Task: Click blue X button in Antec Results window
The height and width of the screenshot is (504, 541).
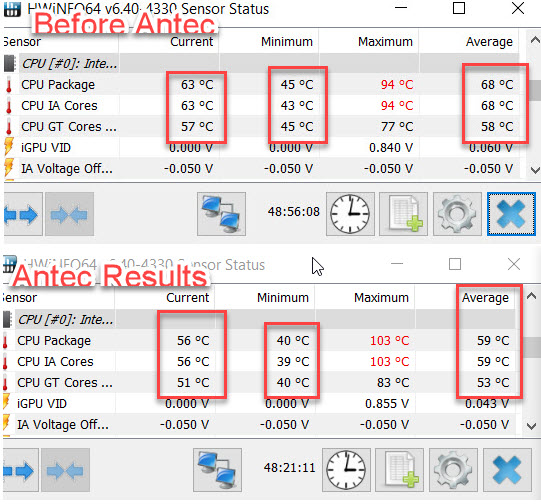Action: click(x=507, y=470)
